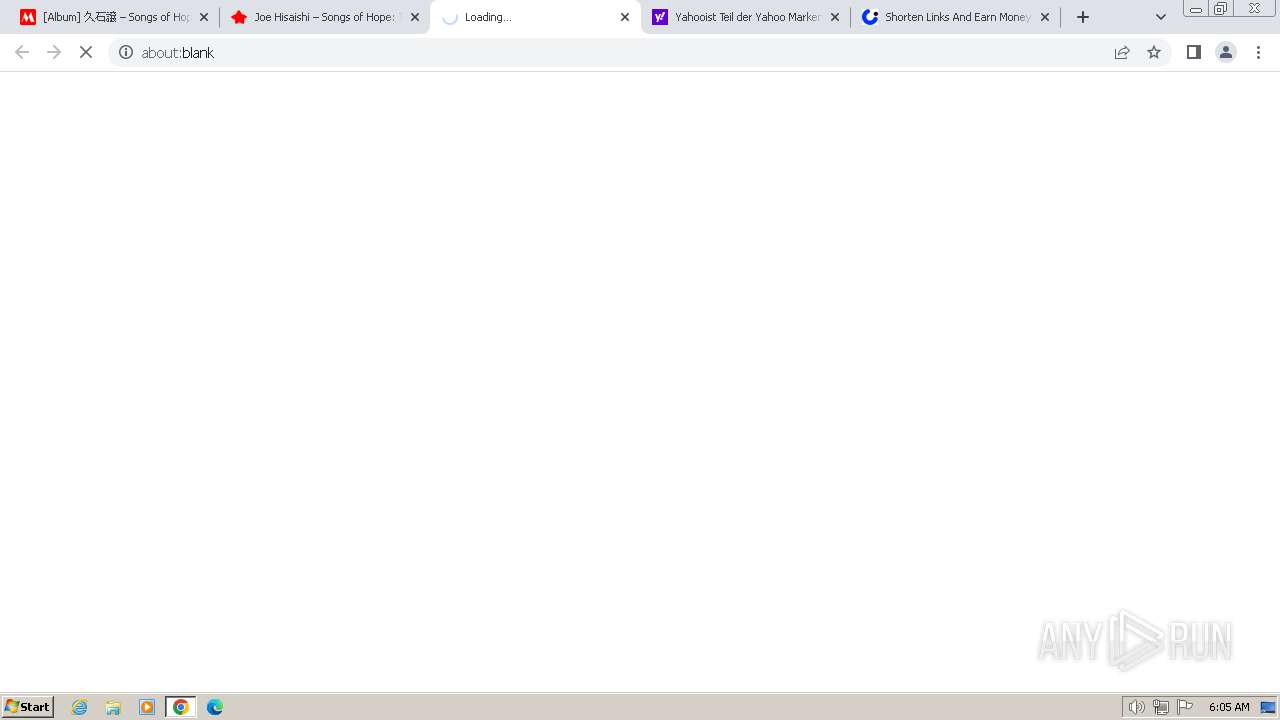
Task: Toggle the browser side panel
Action: tap(1194, 52)
